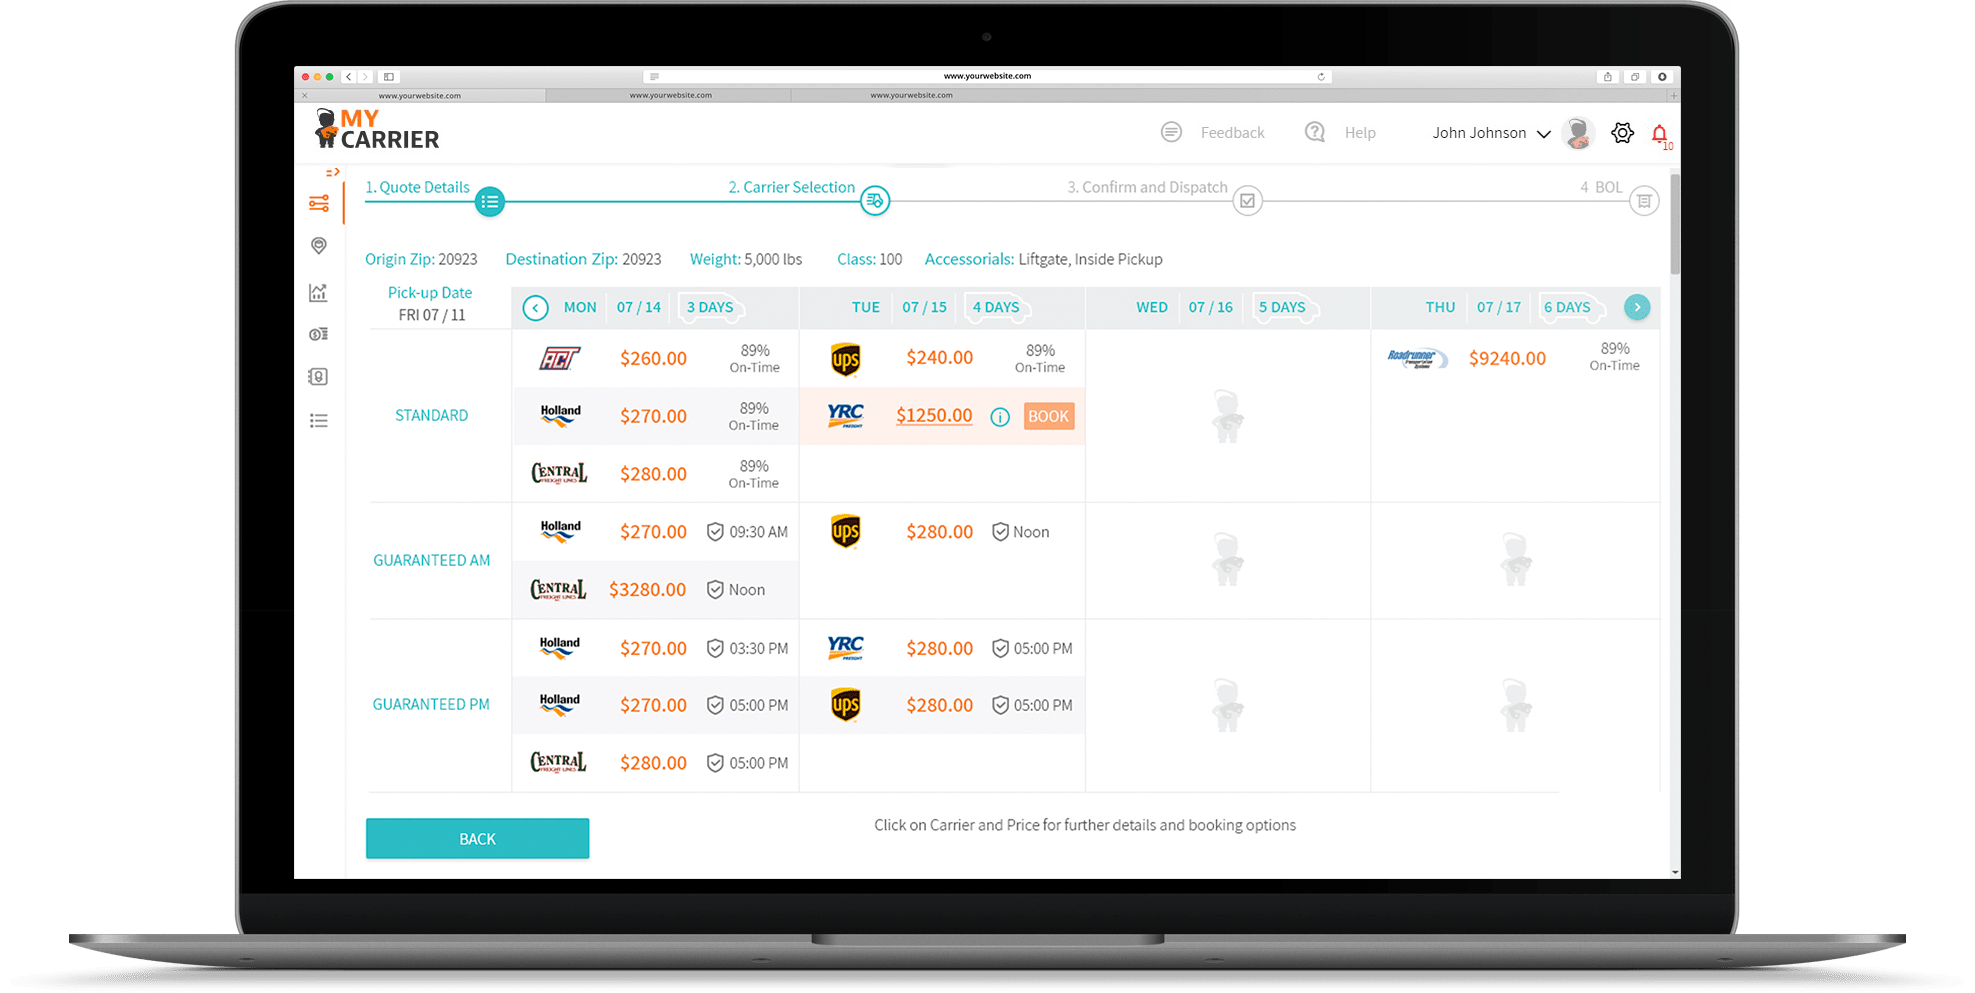
Task: Click the Confirm and Dispatch checkbox step icon
Action: tap(1247, 201)
